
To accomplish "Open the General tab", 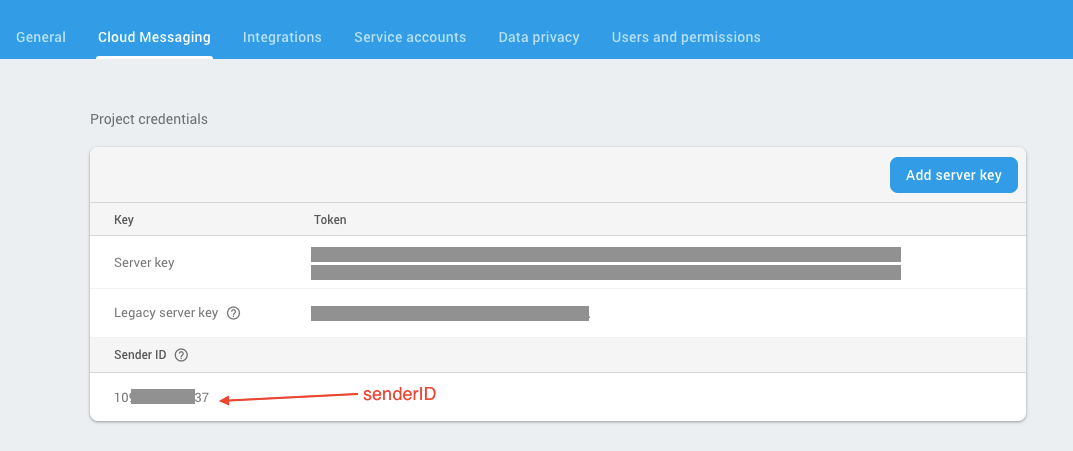I will [41, 37].
